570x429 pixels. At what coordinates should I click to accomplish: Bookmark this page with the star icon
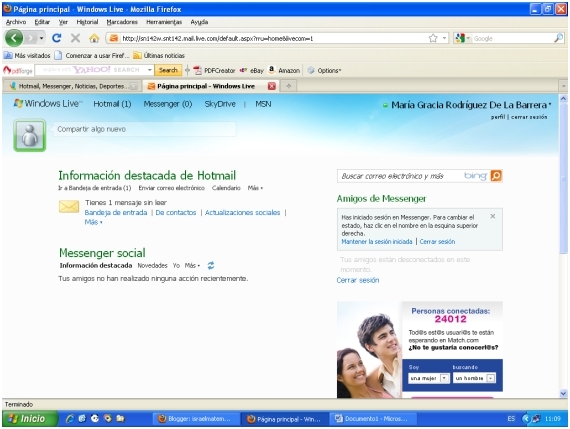pos(433,38)
